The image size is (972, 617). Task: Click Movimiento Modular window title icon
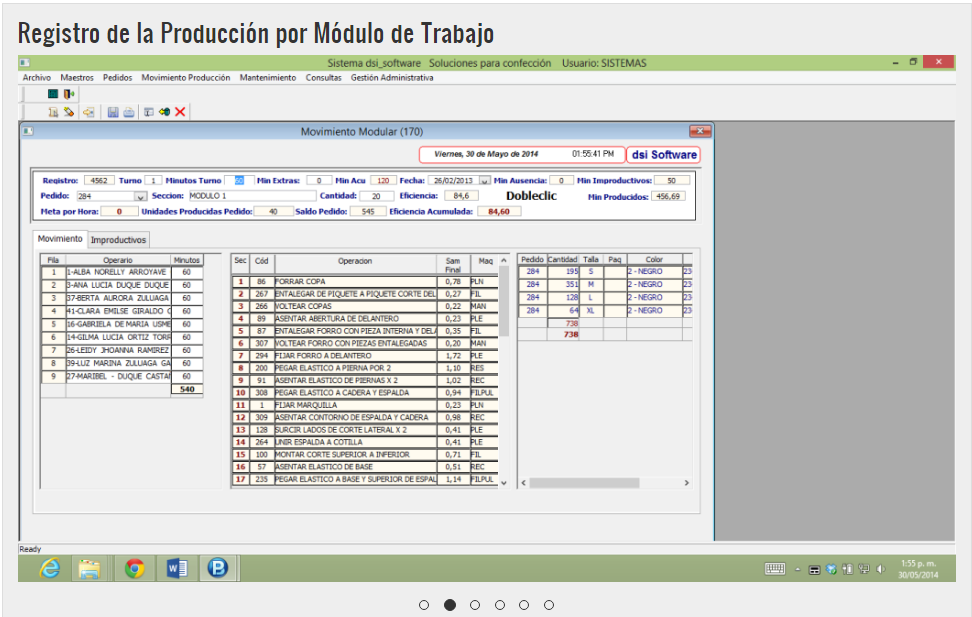[28, 131]
